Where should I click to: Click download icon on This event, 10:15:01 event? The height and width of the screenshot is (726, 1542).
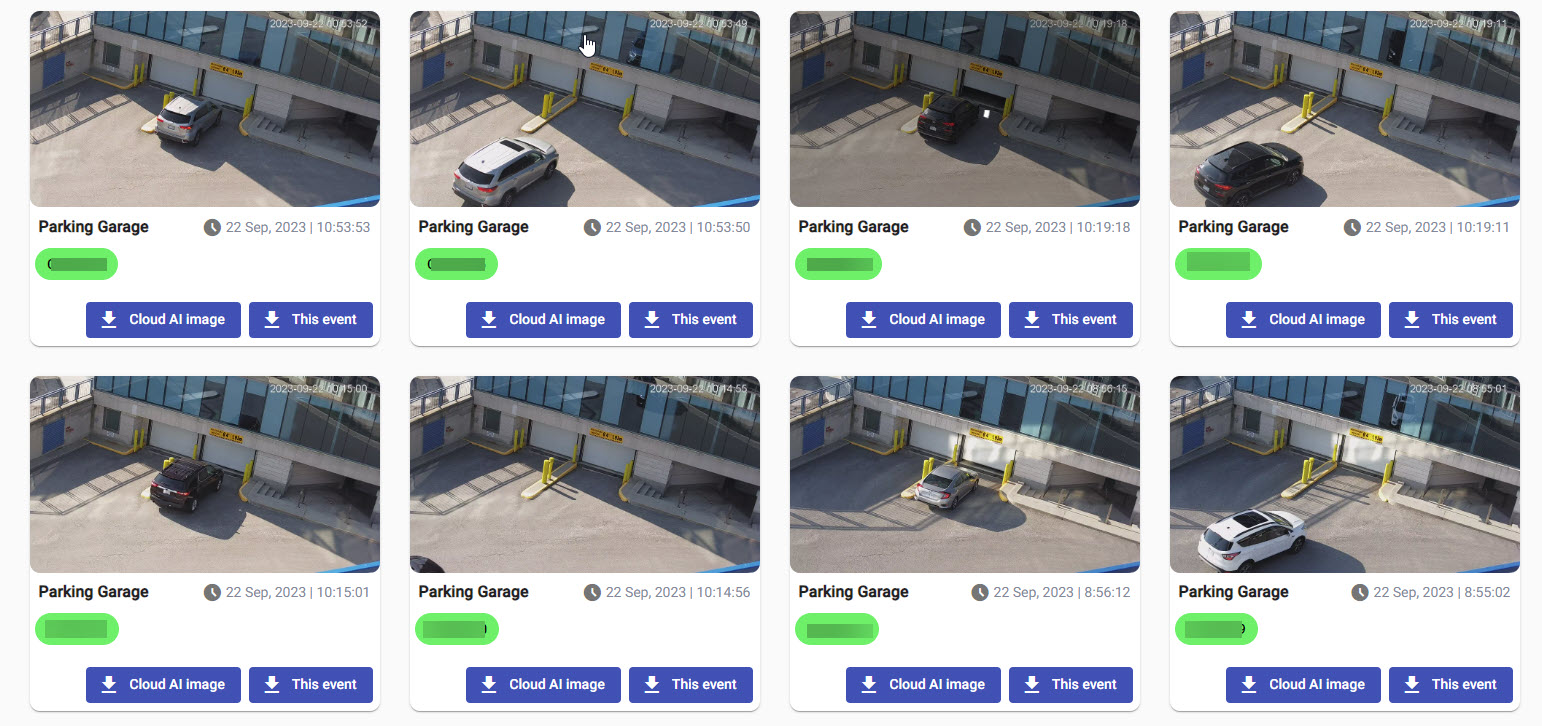tap(272, 685)
